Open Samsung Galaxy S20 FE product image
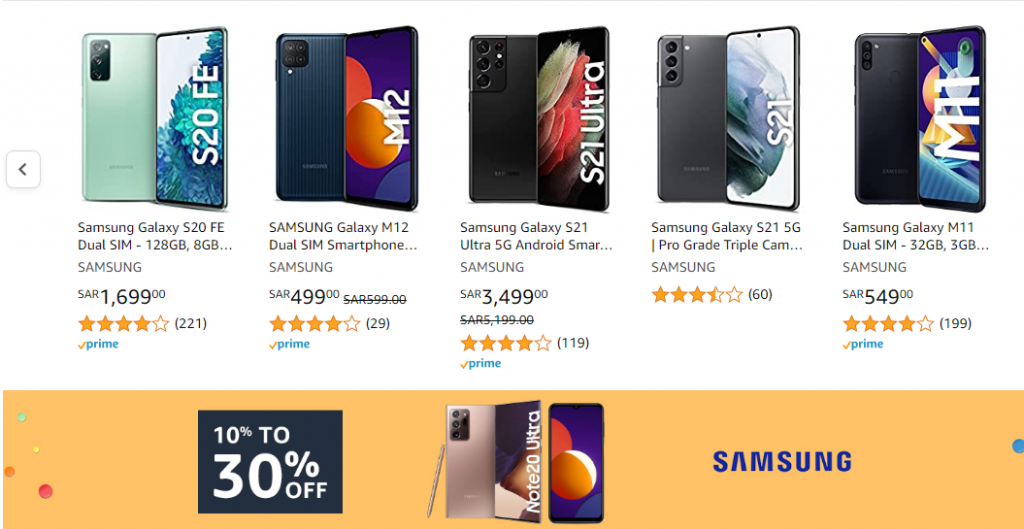 (x=155, y=118)
